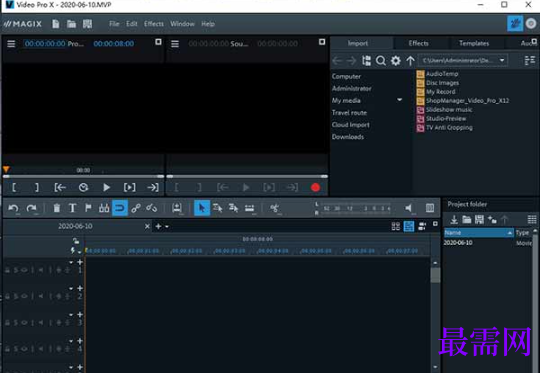Open media pool options gear
Viewport: 550px width, 373px height.
pyautogui.click(x=396, y=61)
